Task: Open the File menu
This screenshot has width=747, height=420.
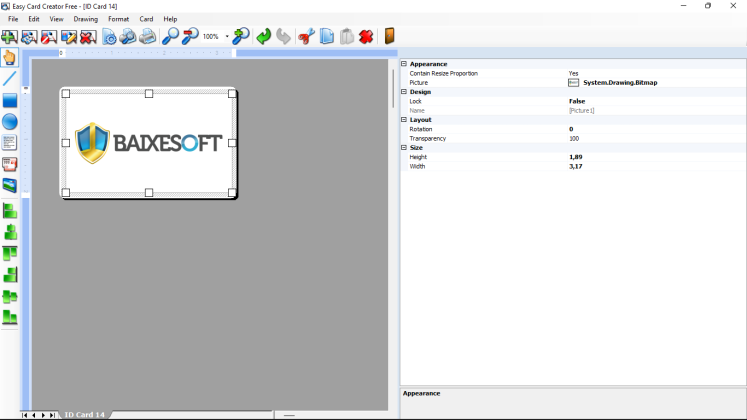Action: point(13,19)
